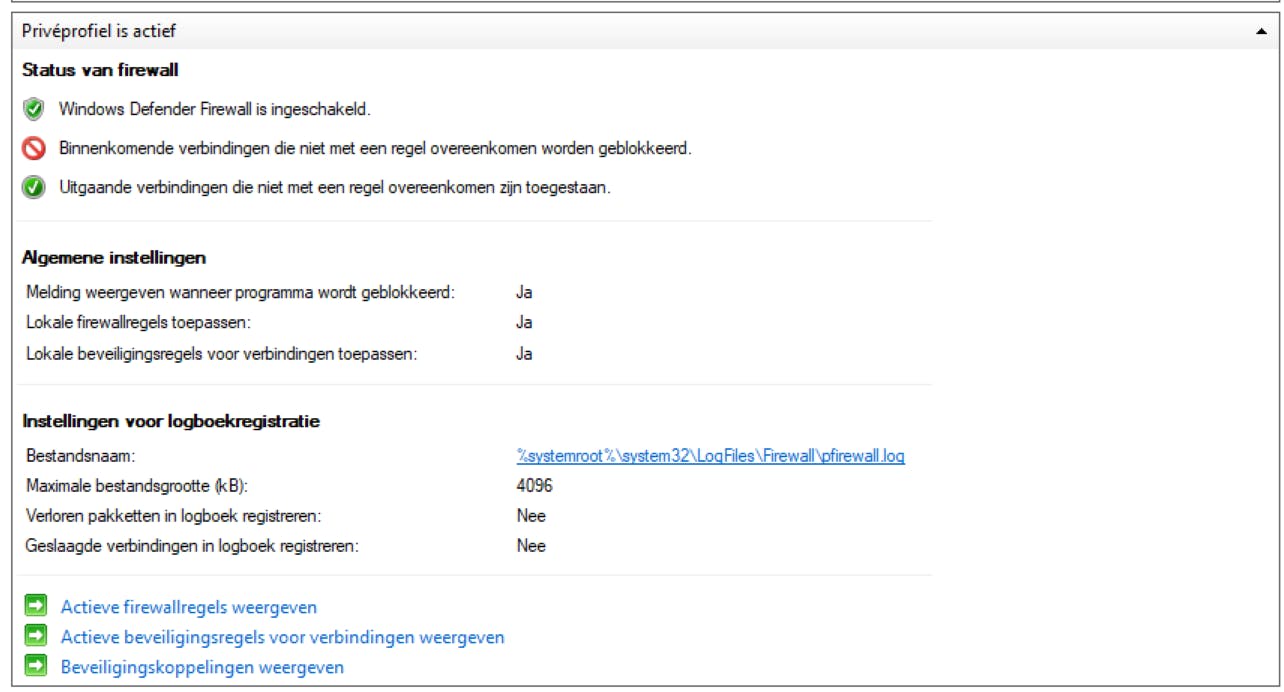Click the Status van firewall heading

[x=100, y=70]
